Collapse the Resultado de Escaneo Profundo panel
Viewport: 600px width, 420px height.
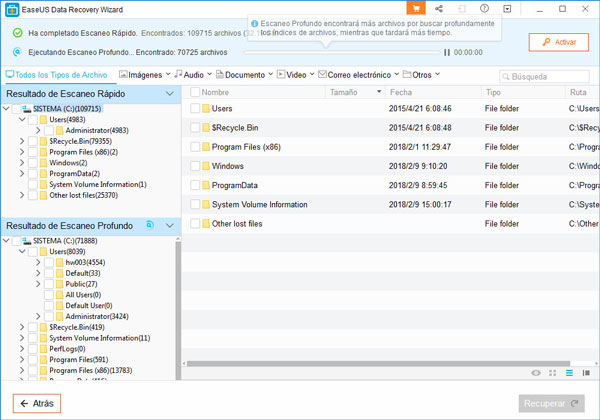point(170,225)
